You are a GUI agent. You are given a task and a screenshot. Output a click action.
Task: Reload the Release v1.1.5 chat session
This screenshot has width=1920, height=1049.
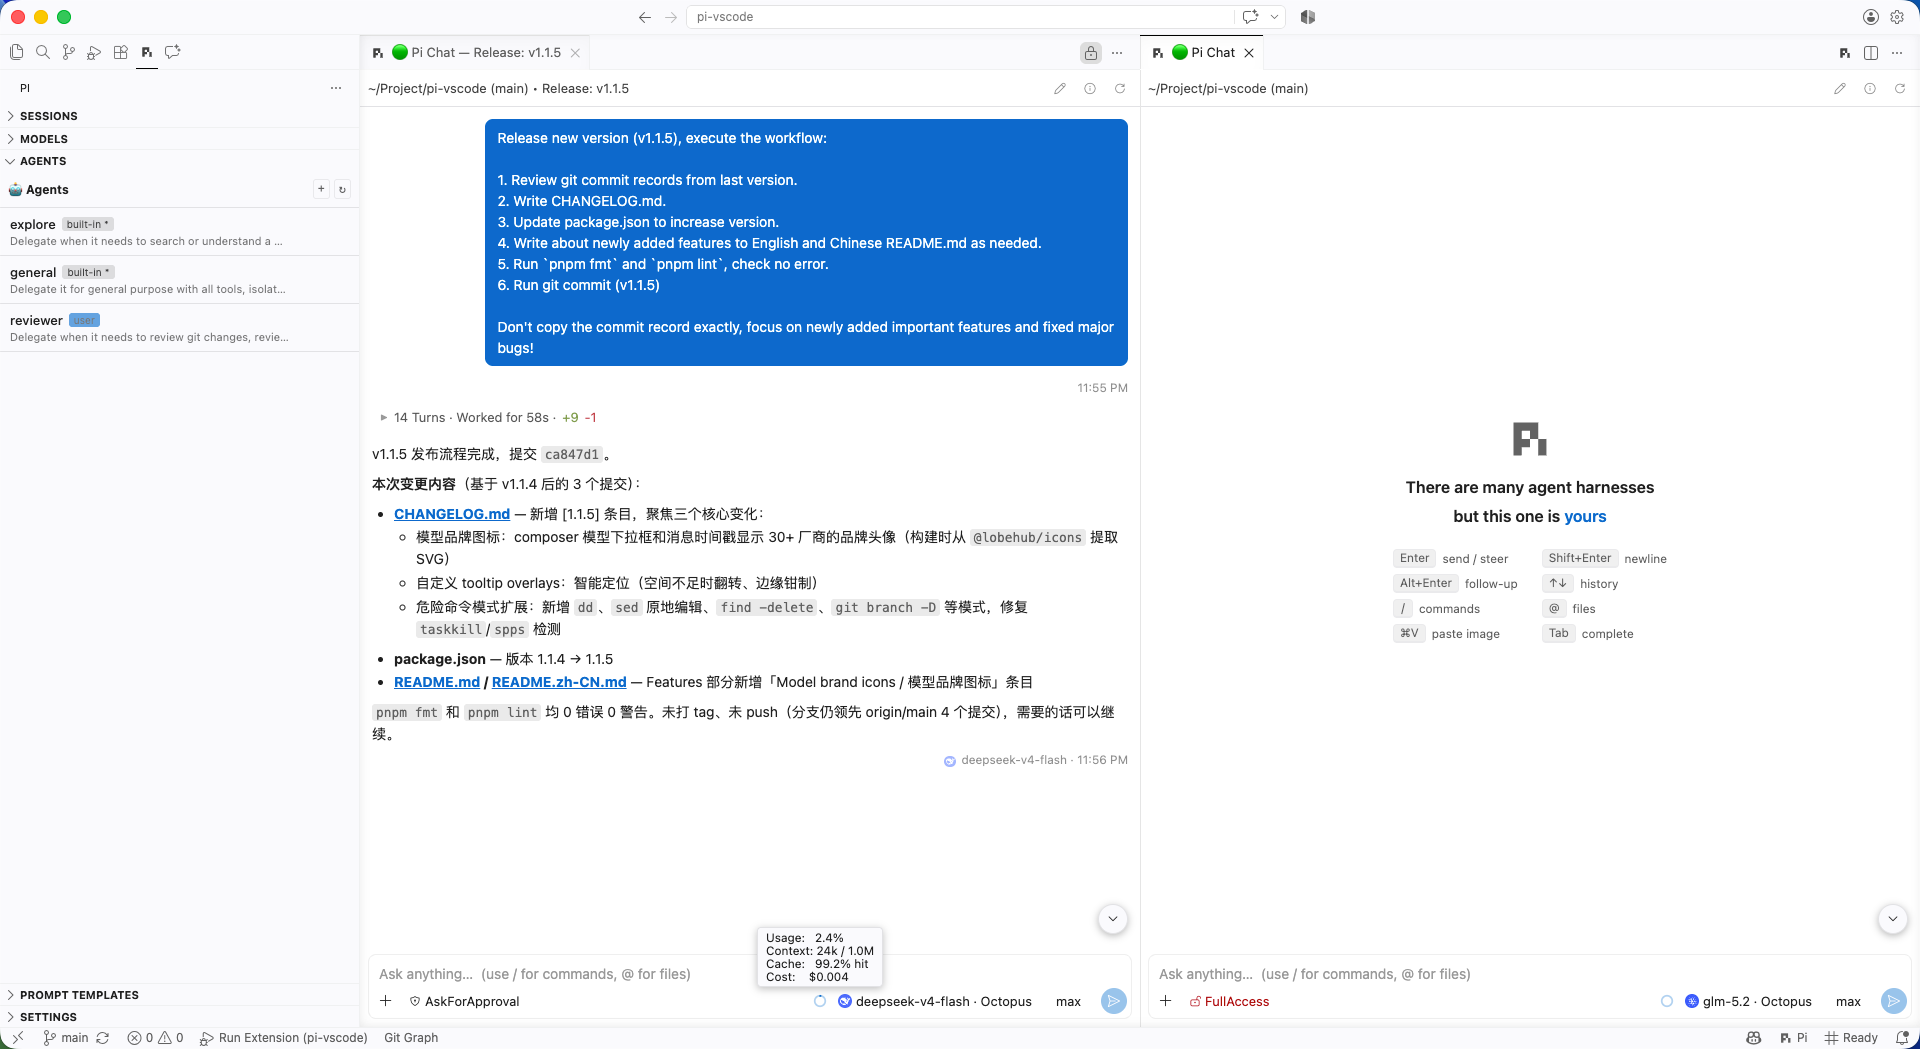click(1120, 88)
